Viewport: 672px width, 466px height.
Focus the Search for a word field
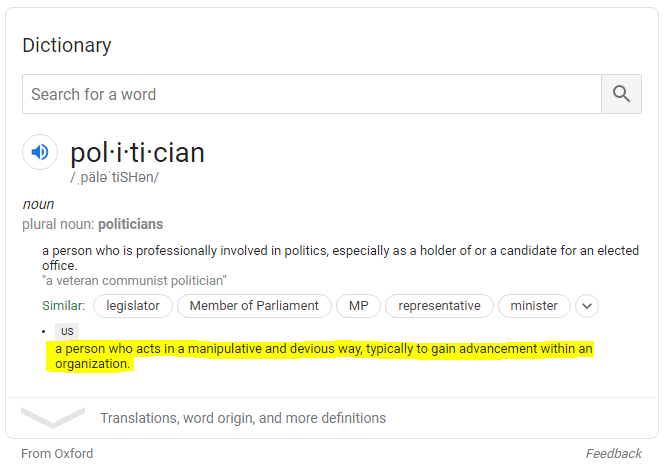[x=312, y=94]
